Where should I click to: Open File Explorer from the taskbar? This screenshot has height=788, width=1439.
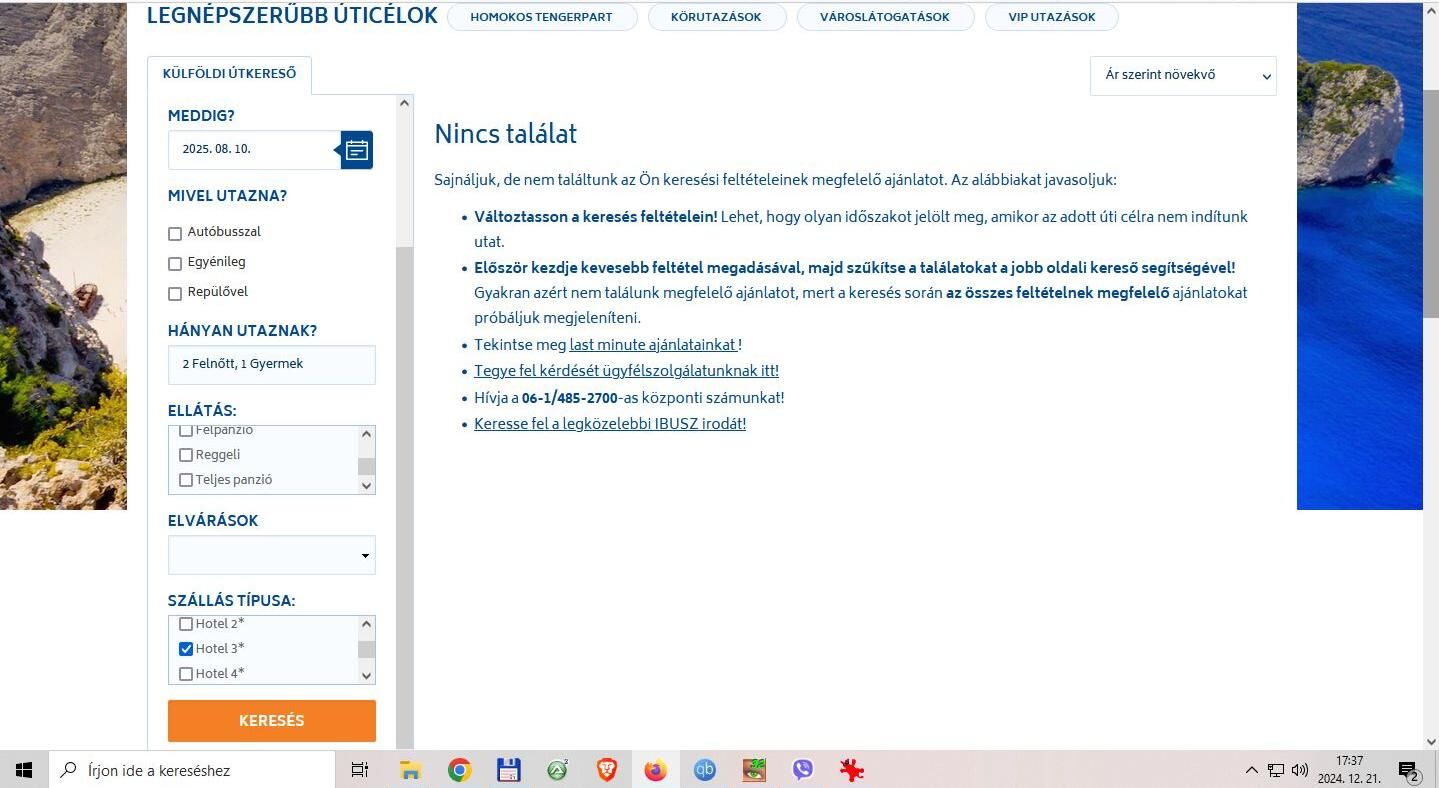point(410,770)
